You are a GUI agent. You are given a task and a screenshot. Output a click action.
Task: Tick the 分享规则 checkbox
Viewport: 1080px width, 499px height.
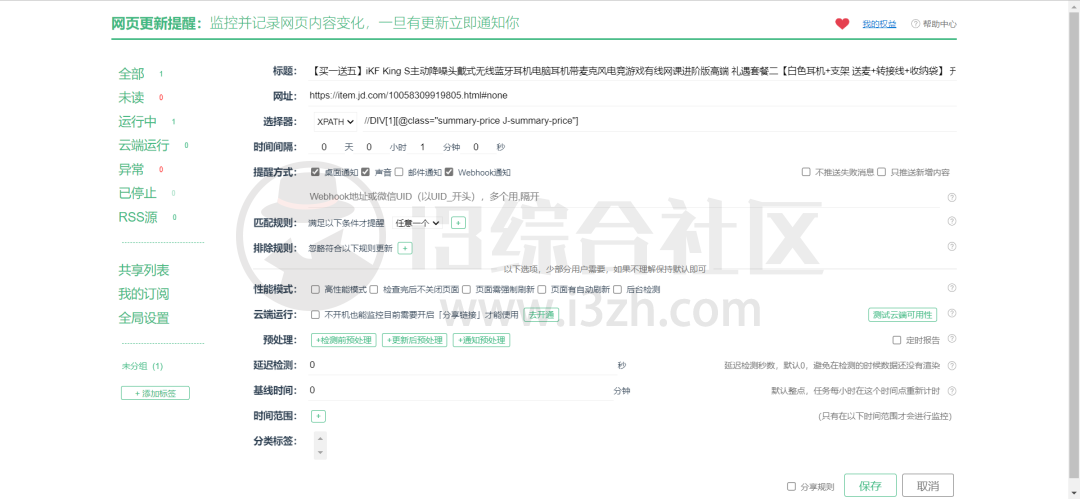[x=791, y=486]
